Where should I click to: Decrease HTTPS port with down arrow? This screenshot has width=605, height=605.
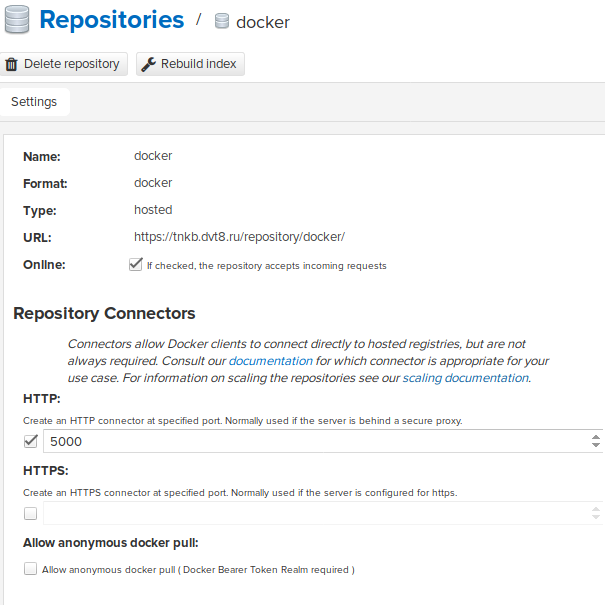[596, 519]
